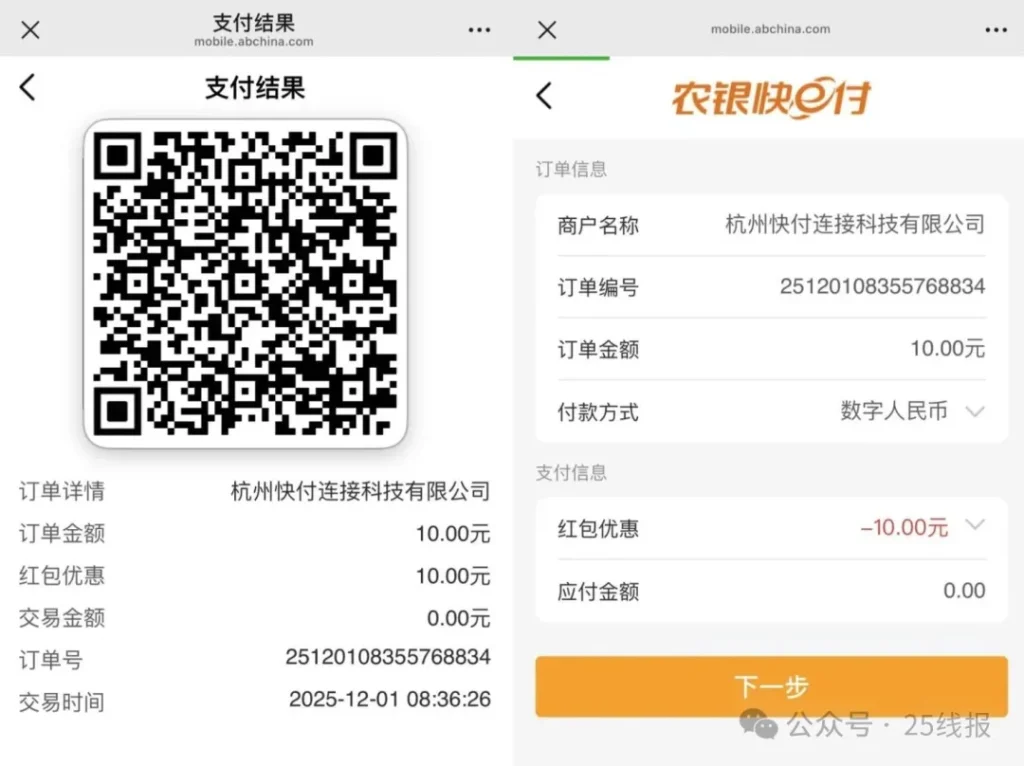Image resolution: width=1024 pixels, height=766 pixels.
Task: Tap the payment QR code image
Action: (x=246, y=283)
